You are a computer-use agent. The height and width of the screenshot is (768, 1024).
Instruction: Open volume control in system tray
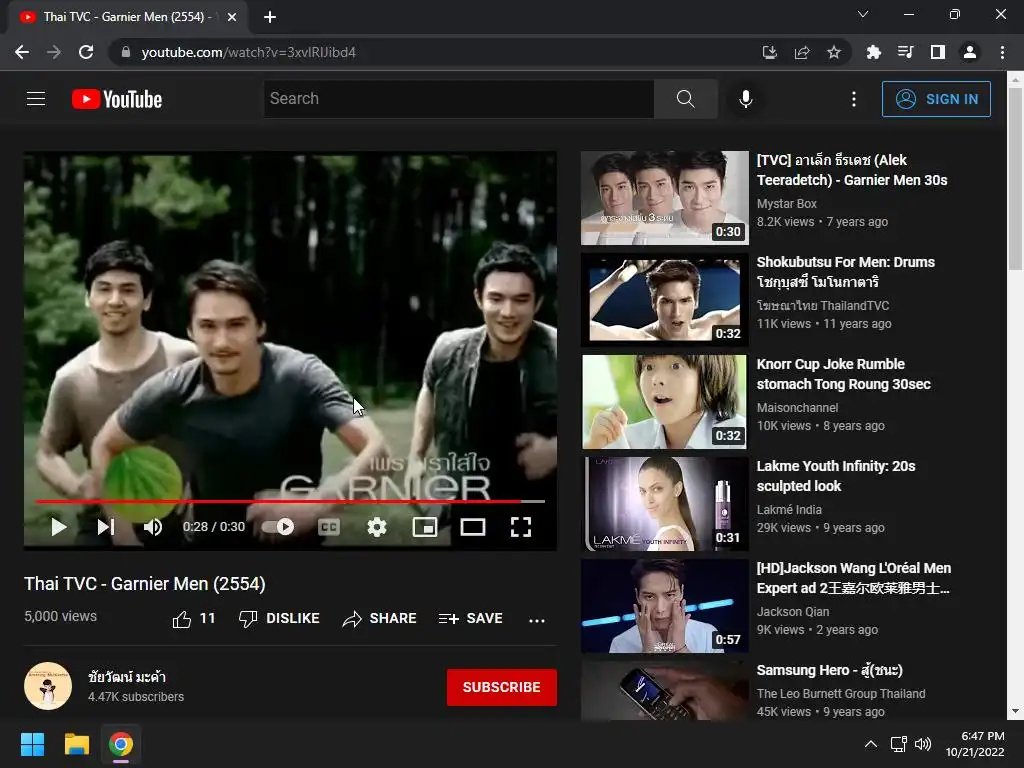click(x=923, y=744)
